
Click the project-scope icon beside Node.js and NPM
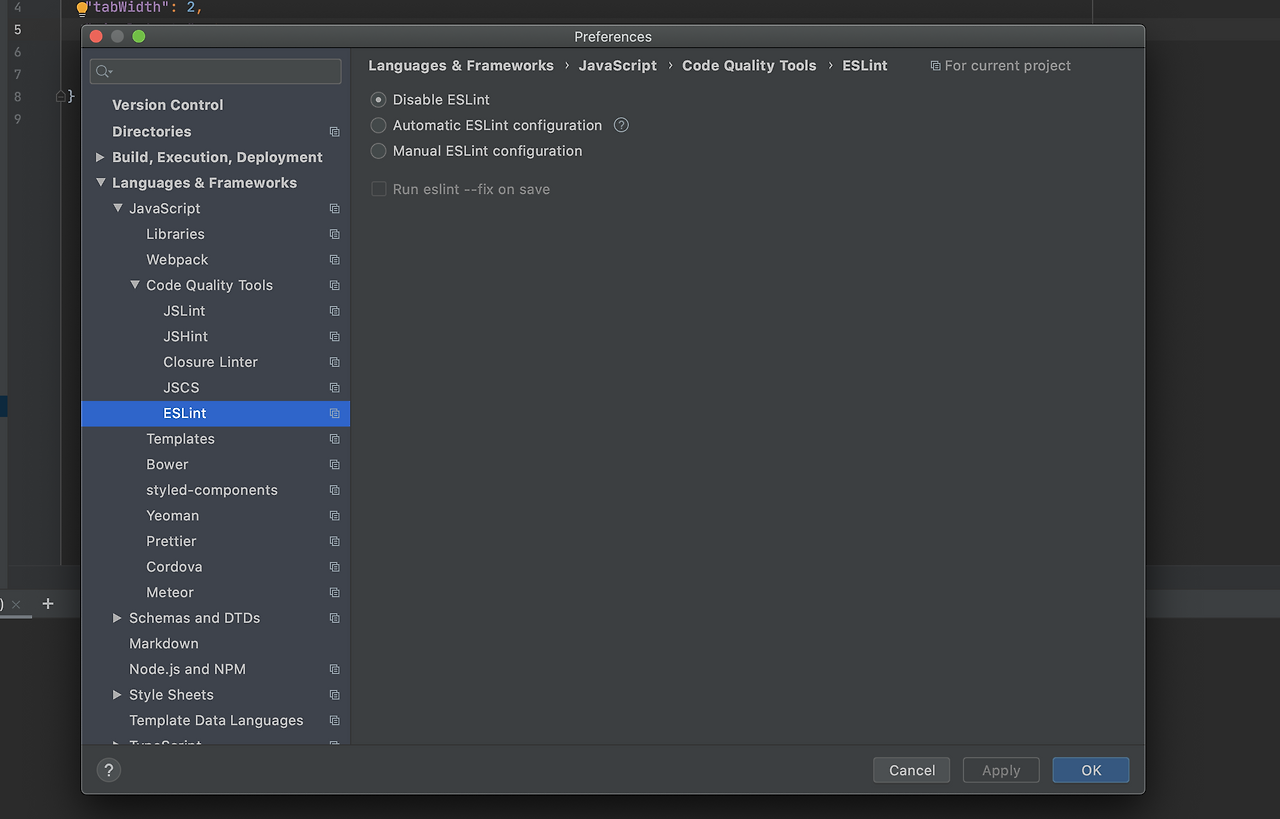click(x=335, y=670)
